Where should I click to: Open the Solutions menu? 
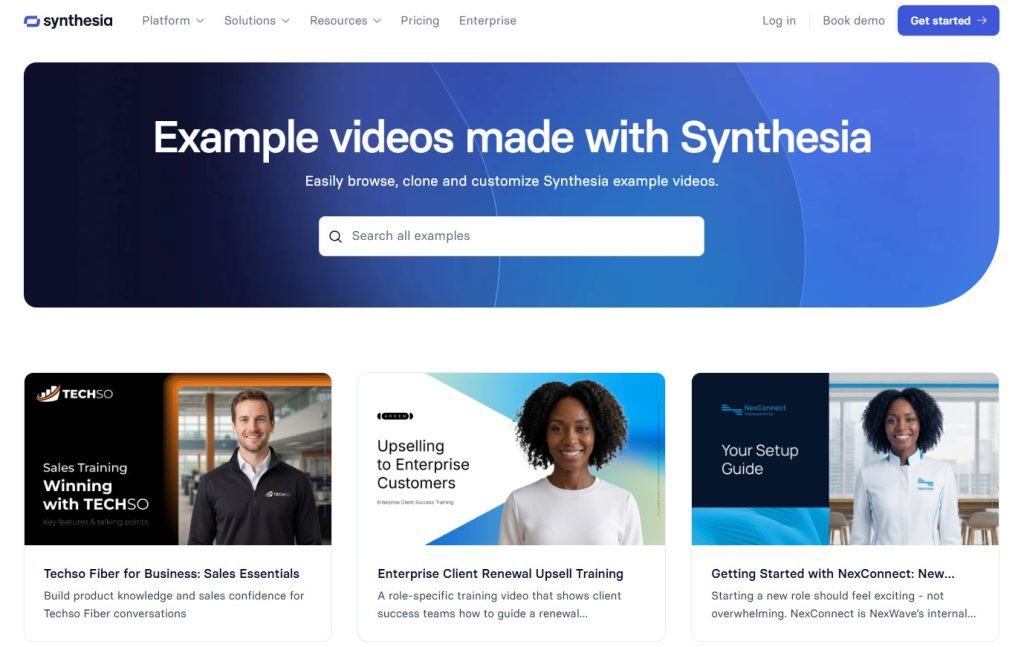pyautogui.click(x=257, y=21)
